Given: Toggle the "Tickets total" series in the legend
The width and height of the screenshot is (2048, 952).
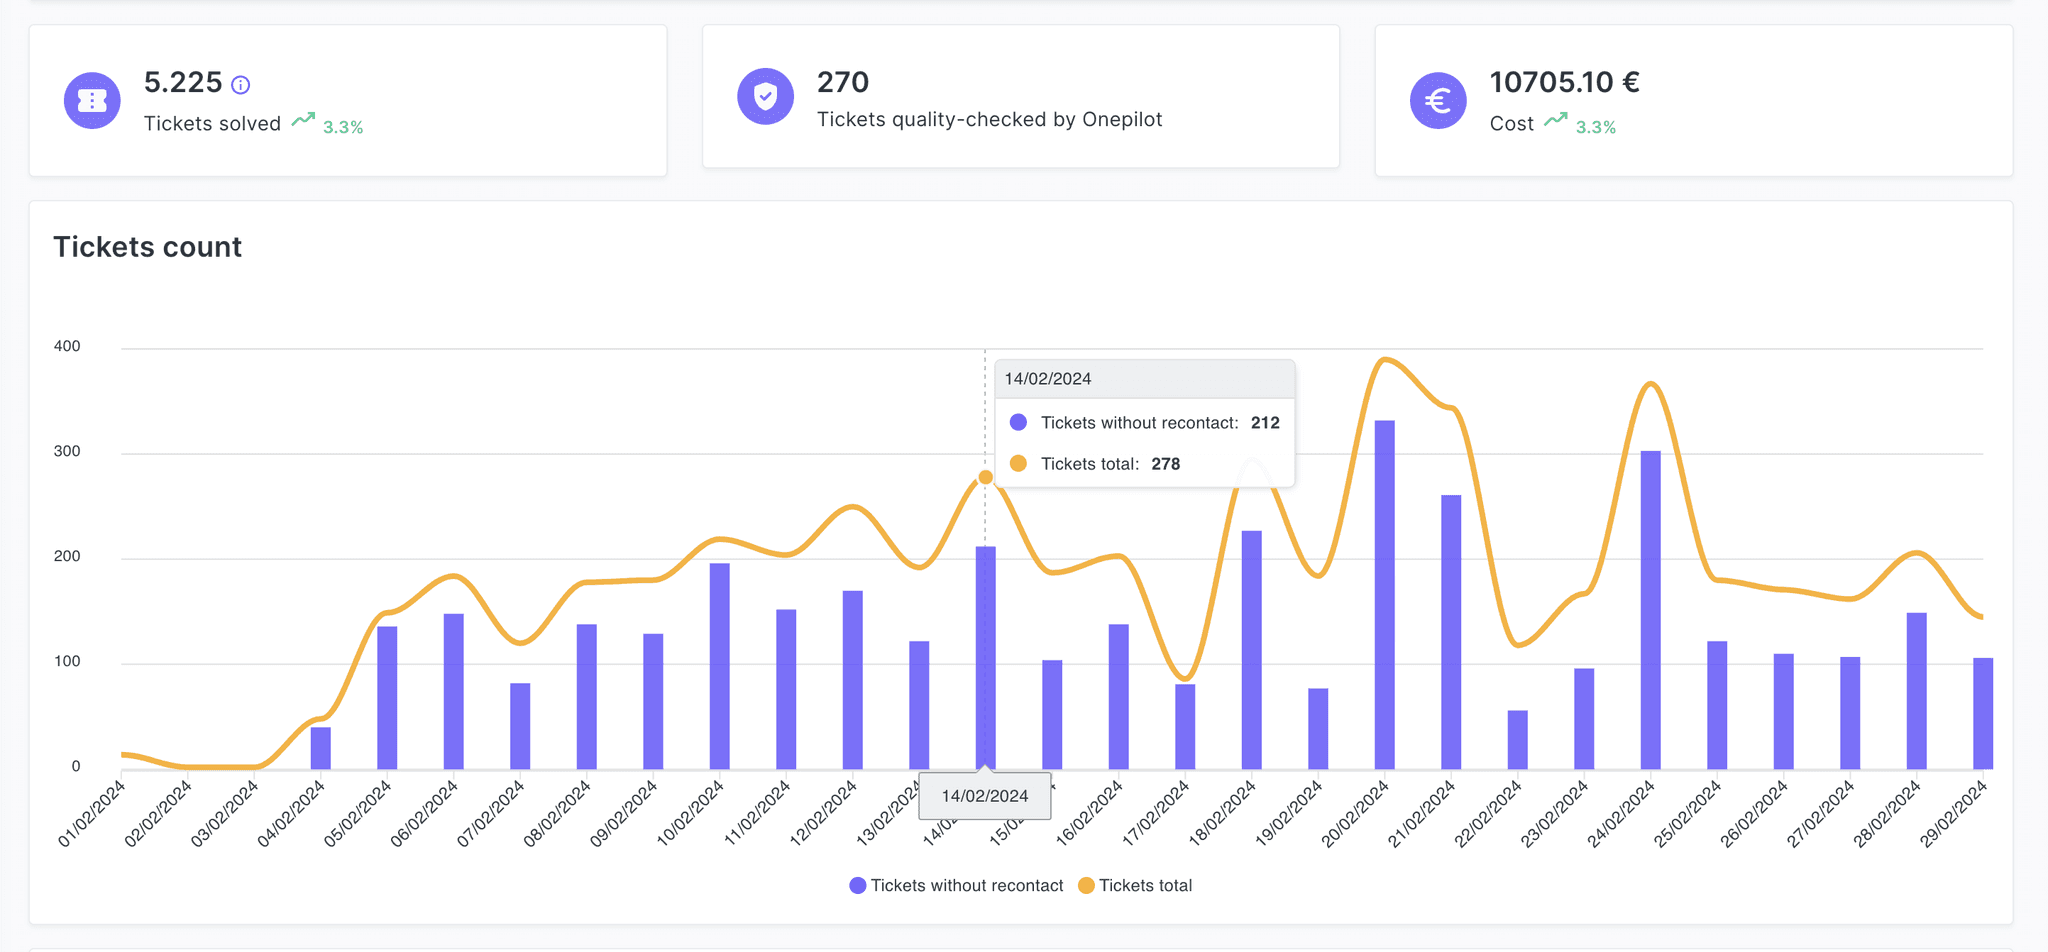Looking at the screenshot, I should coord(1135,885).
